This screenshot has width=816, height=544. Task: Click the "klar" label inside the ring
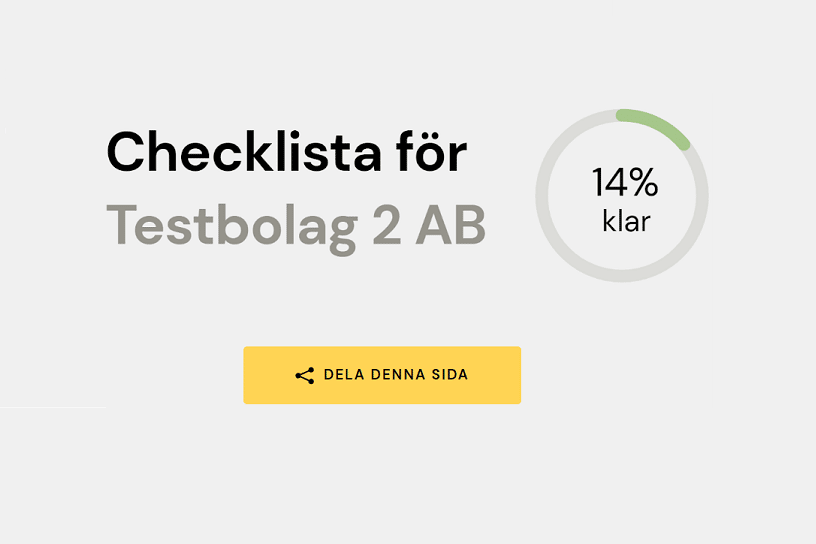[x=626, y=221]
